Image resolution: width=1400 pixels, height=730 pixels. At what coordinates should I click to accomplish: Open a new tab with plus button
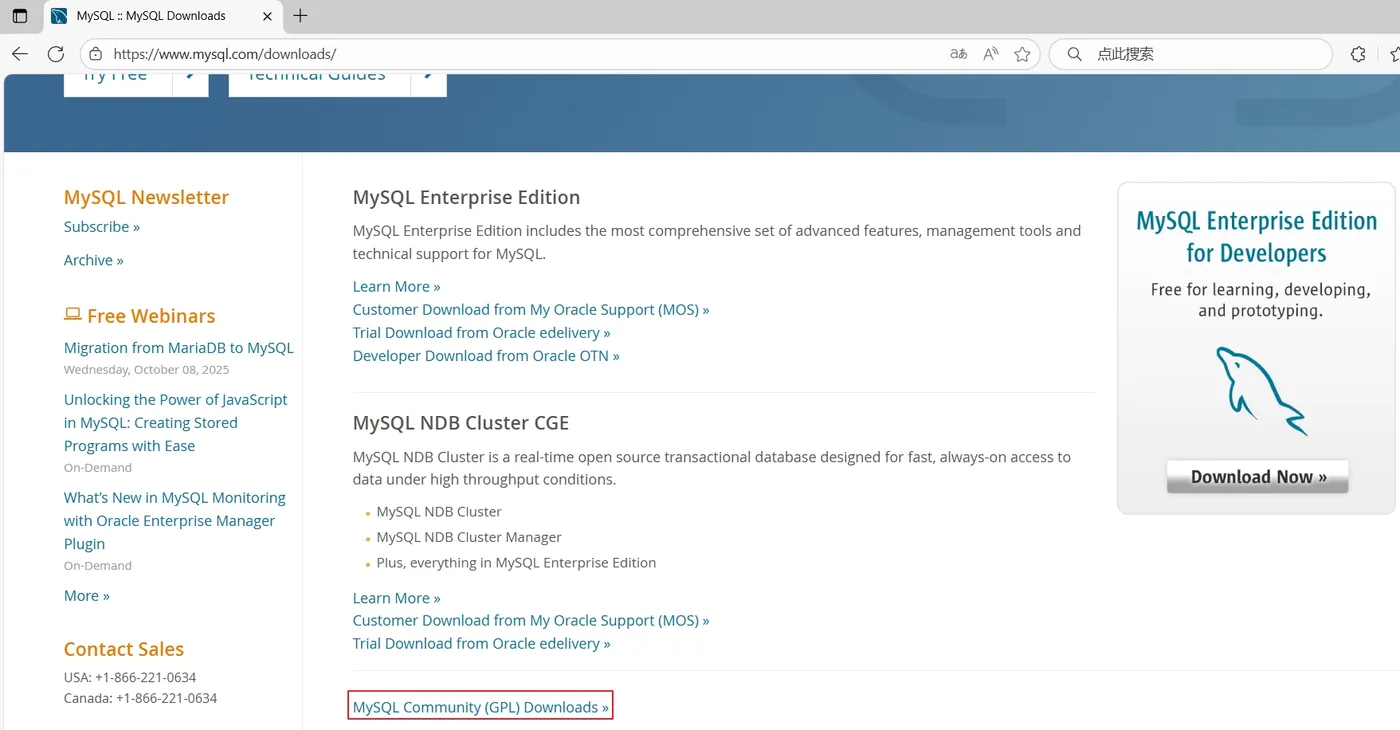pos(300,16)
